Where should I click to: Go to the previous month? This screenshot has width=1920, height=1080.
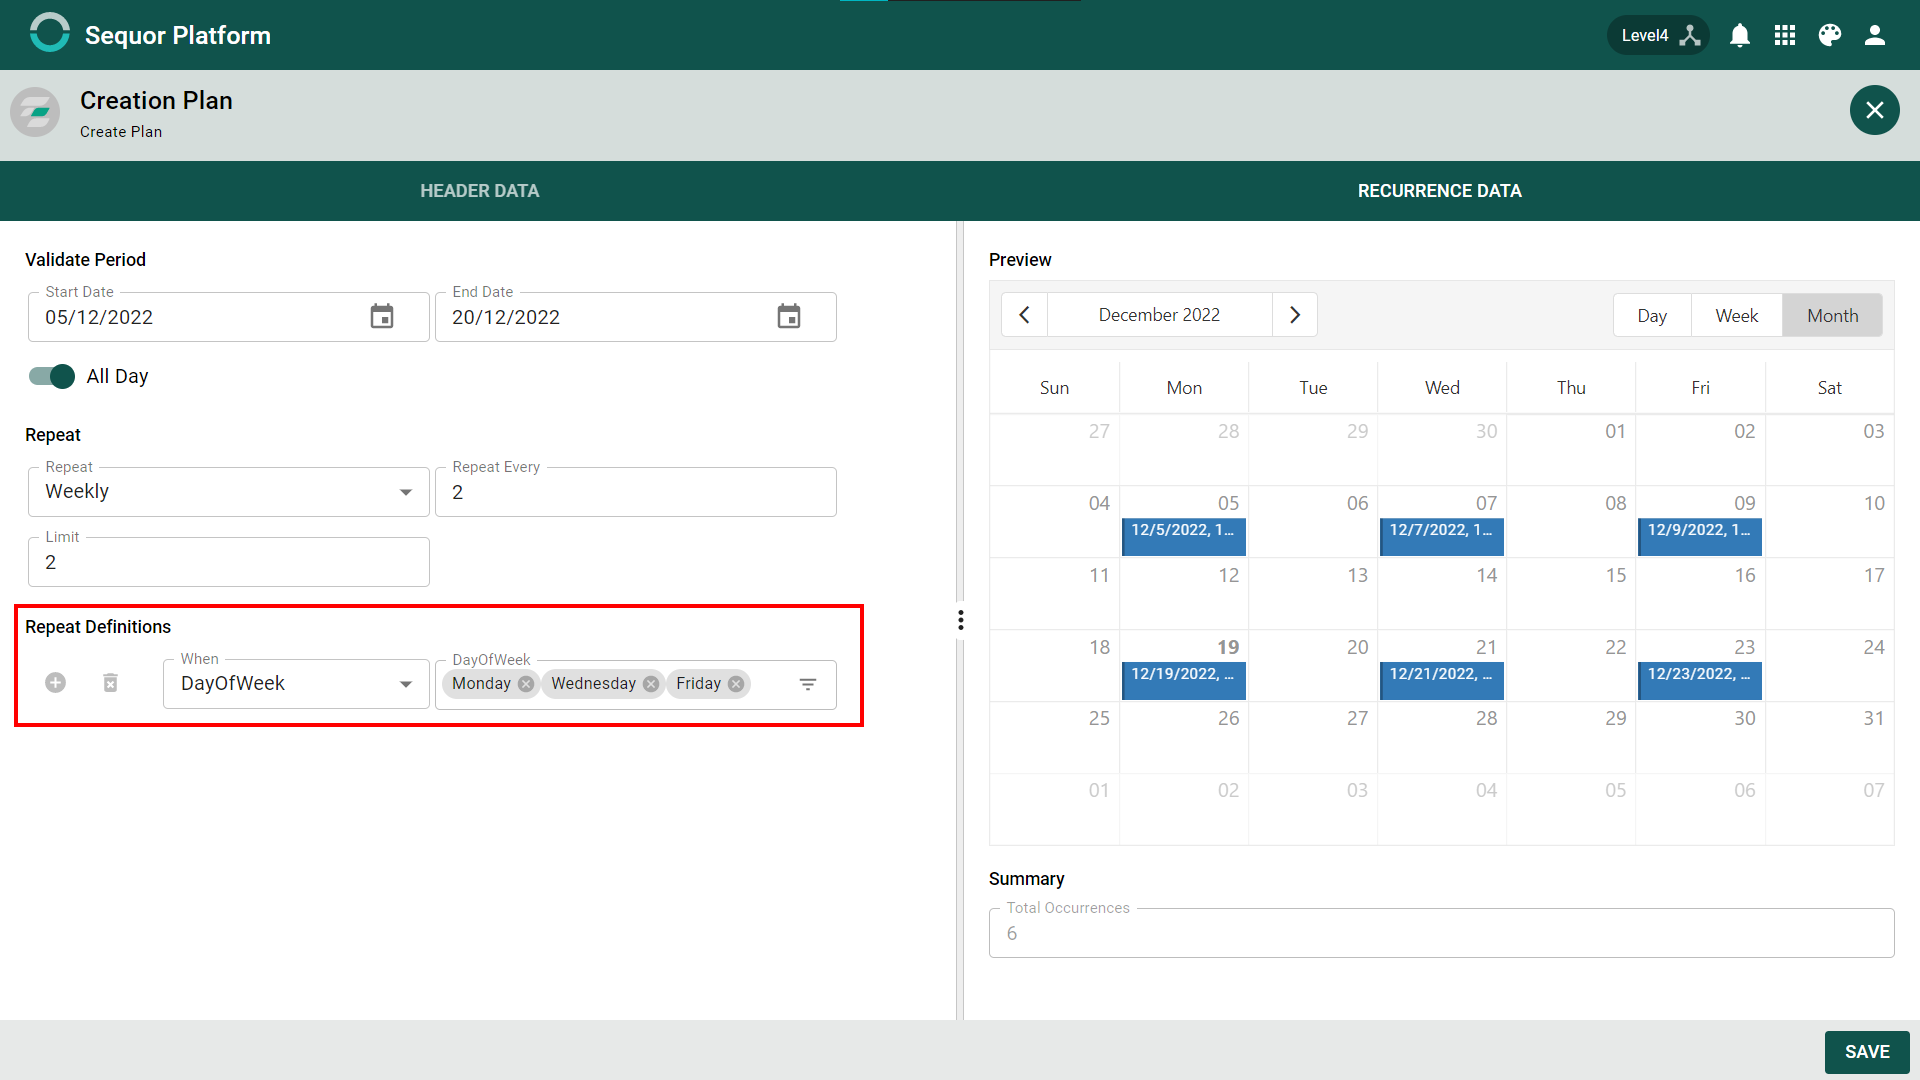(x=1024, y=315)
